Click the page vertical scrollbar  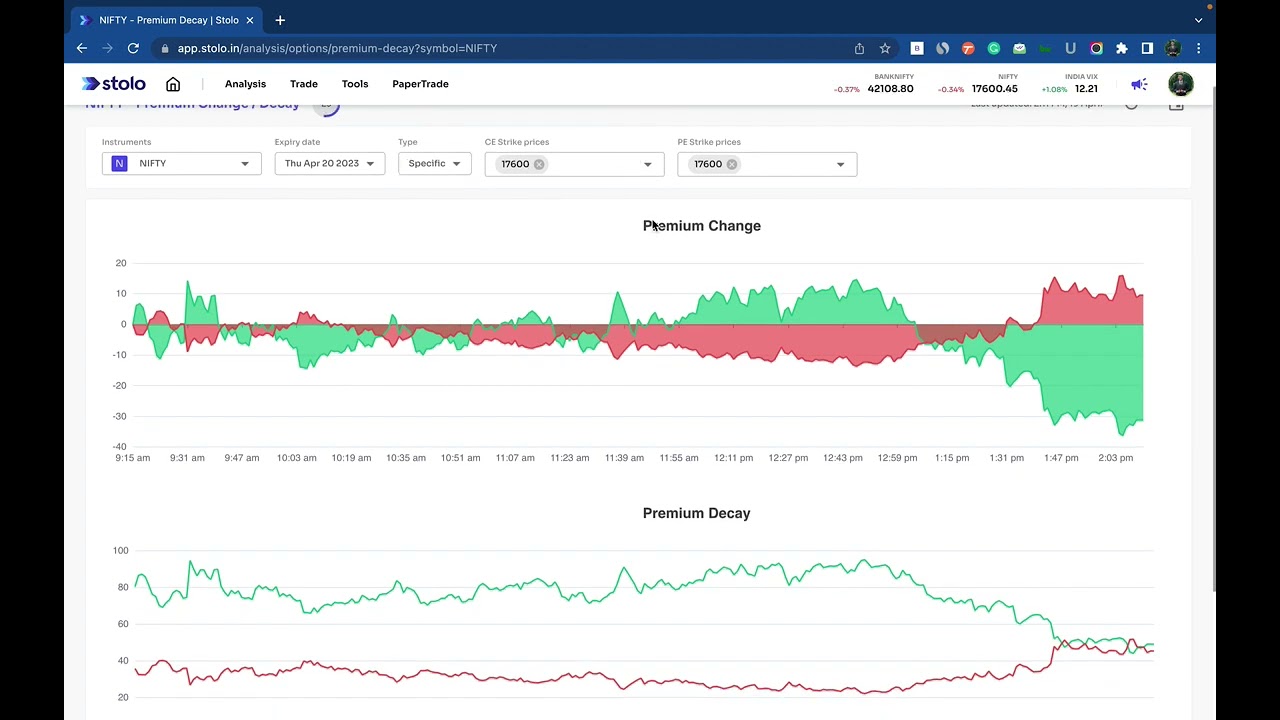coord(1215,340)
